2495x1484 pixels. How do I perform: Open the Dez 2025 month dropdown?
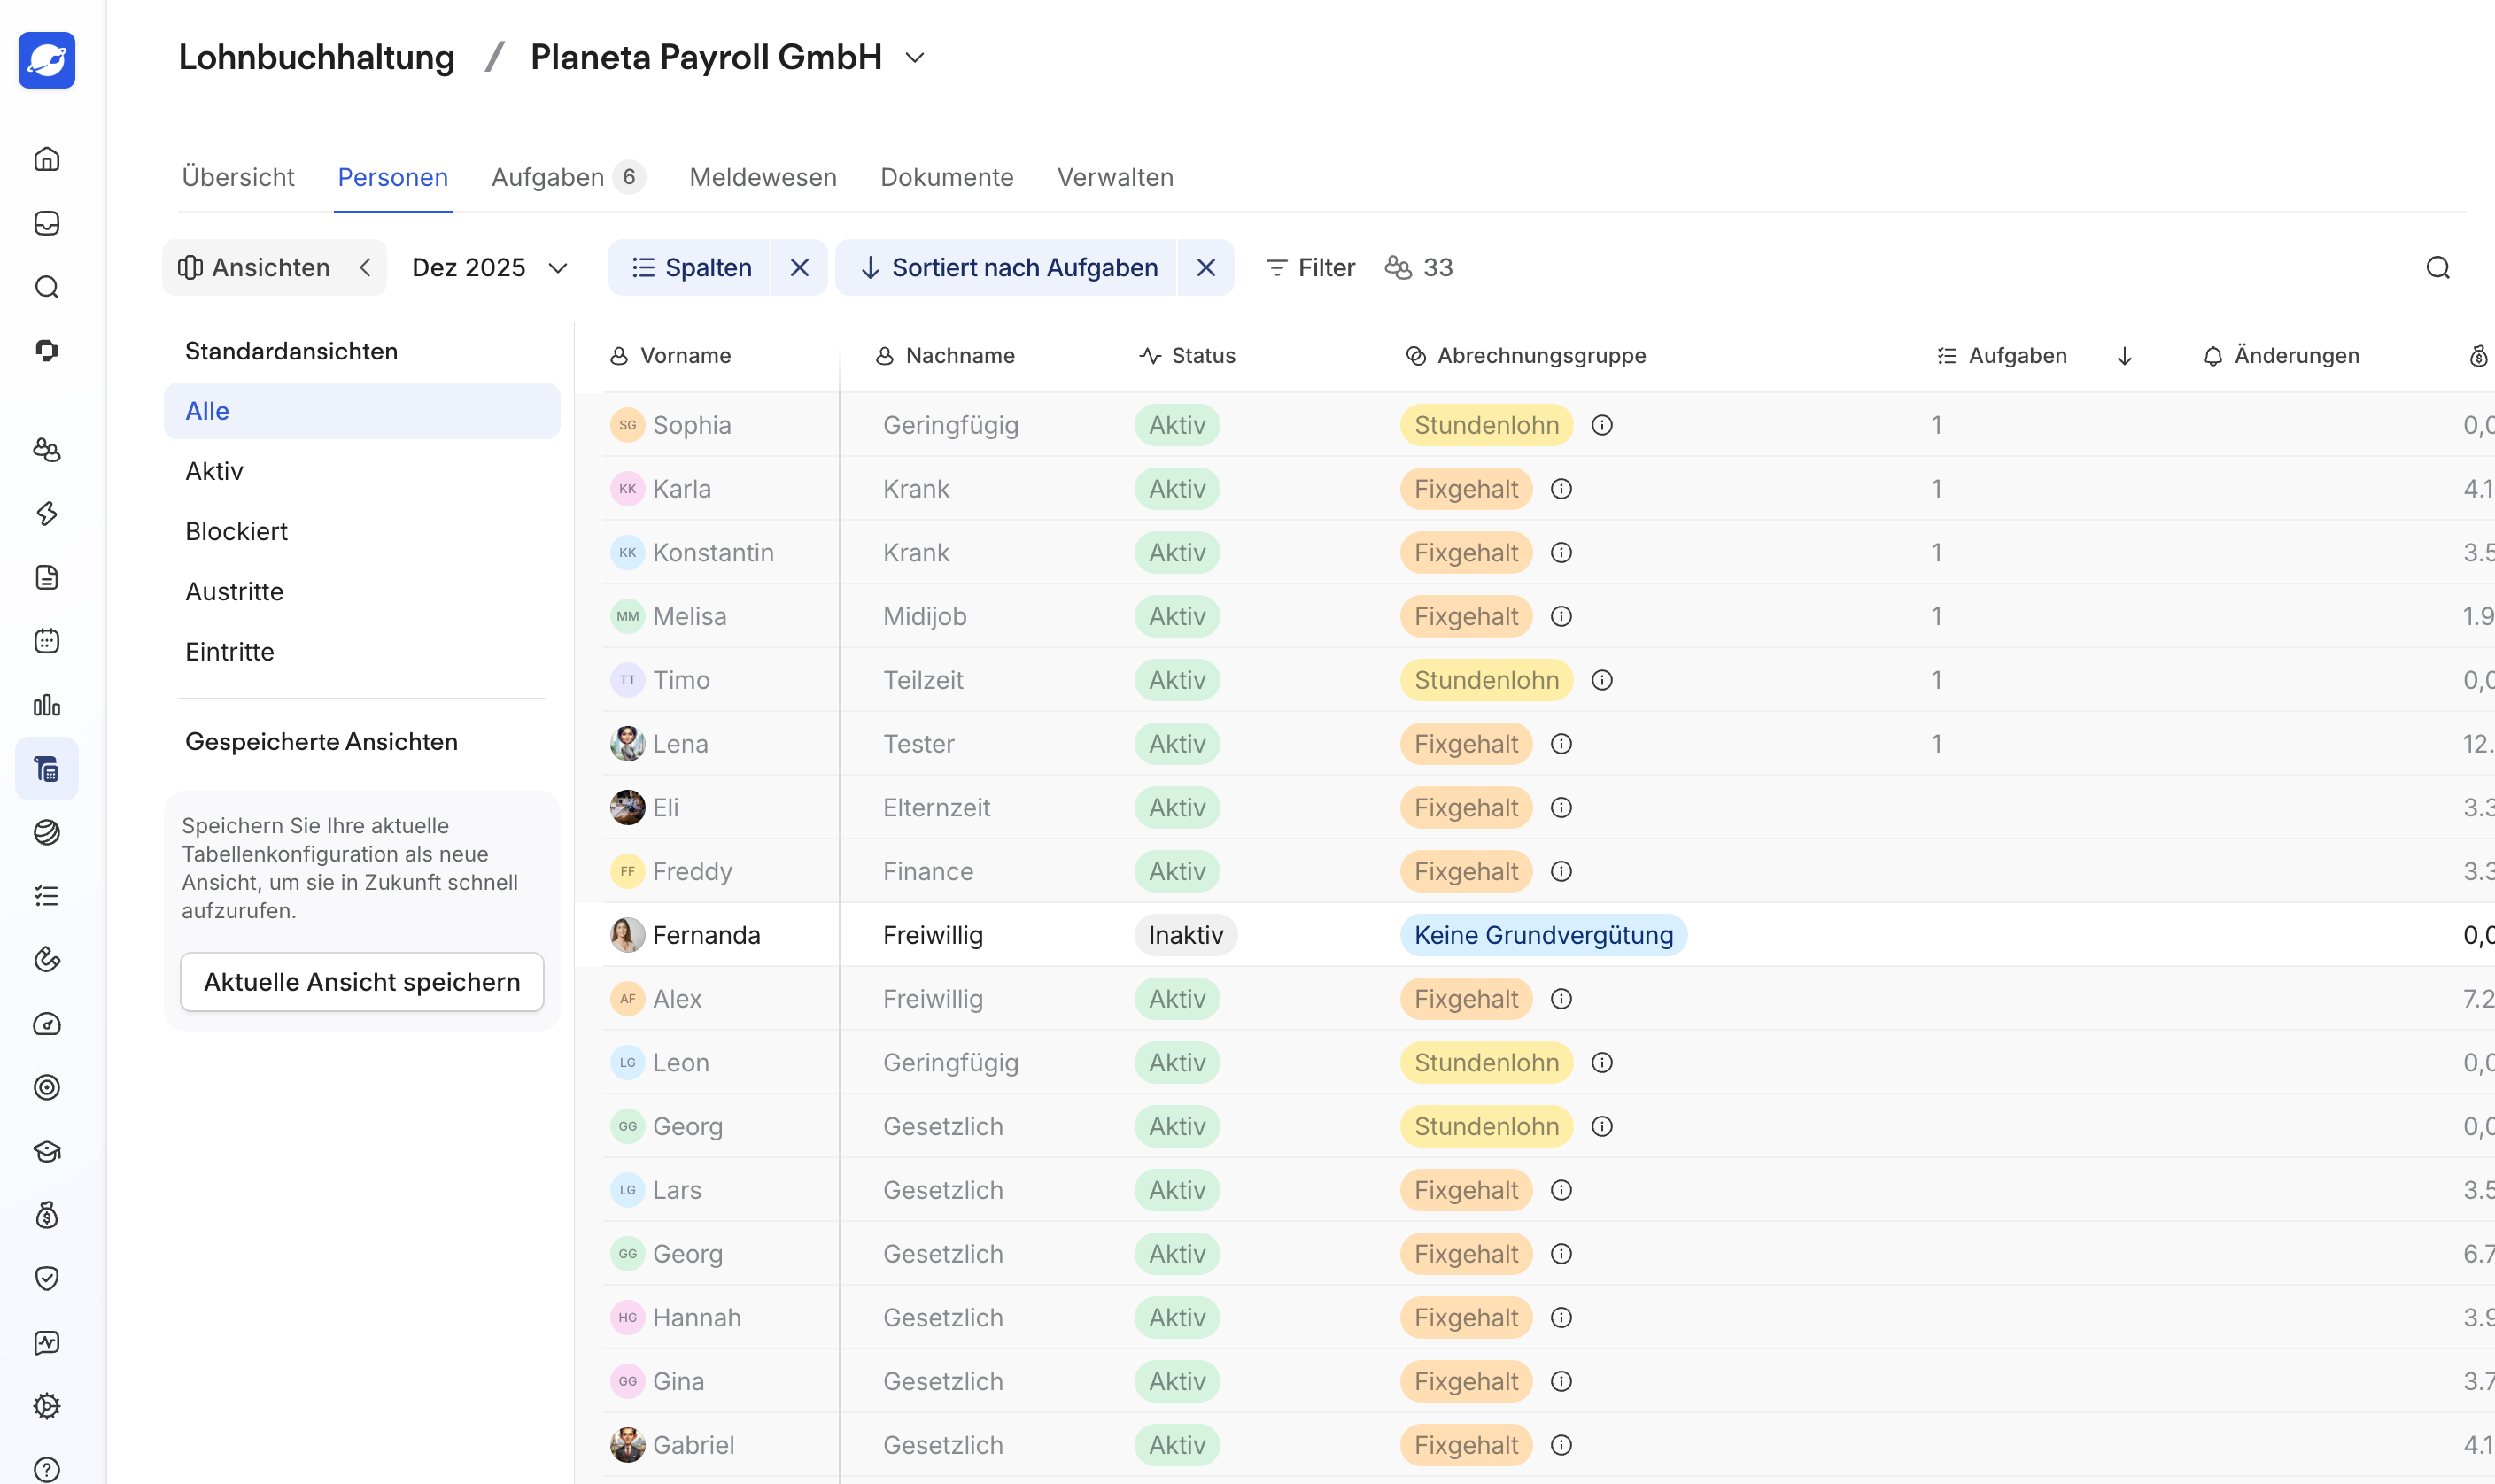pos(490,267)
